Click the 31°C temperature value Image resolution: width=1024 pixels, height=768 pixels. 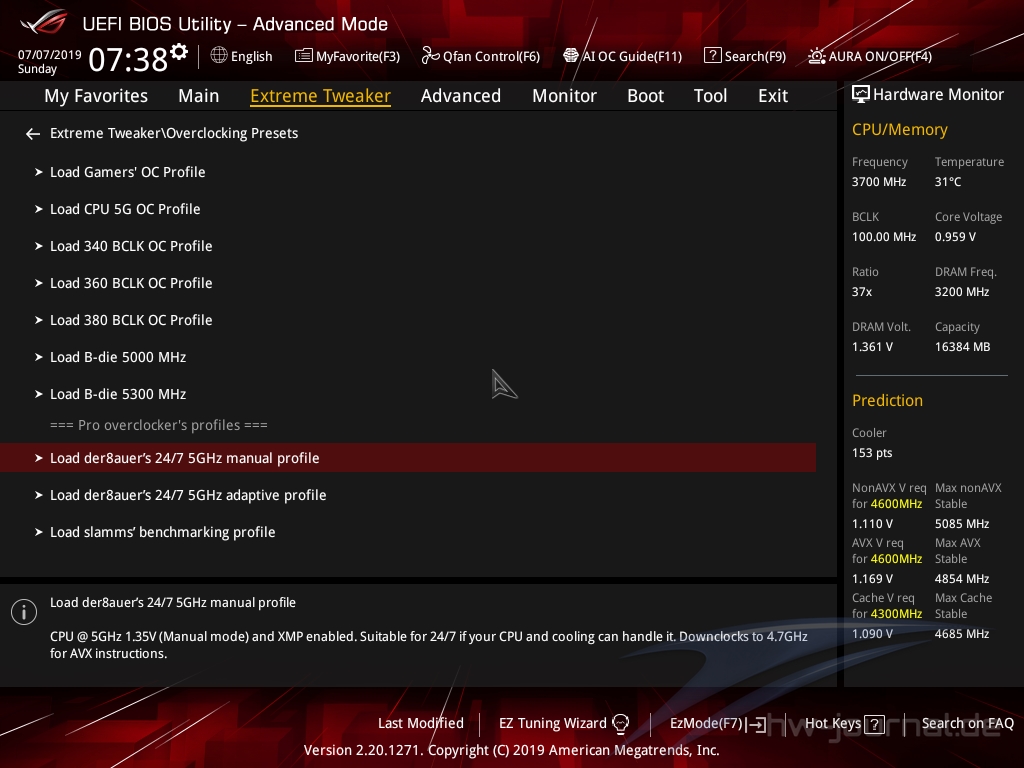948,182
